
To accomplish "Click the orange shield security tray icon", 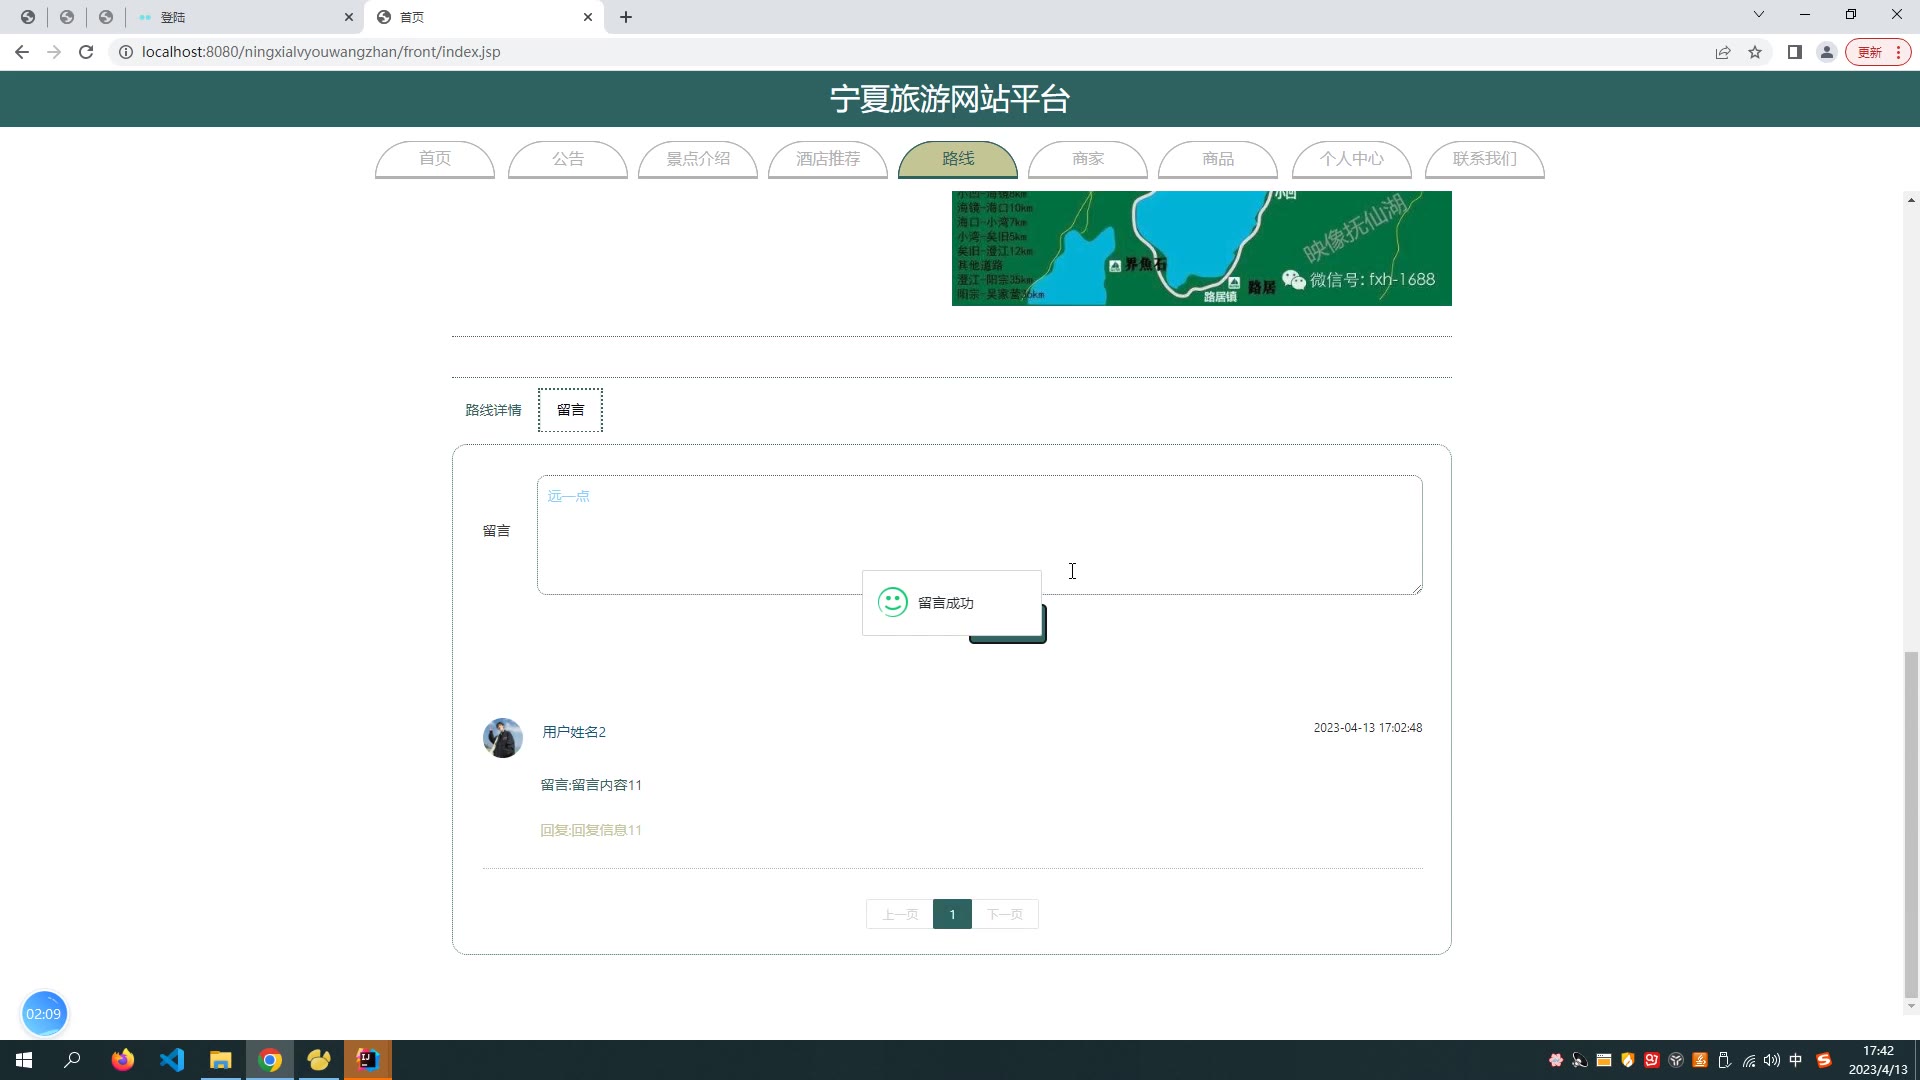I will (x=1628, y=1060).
